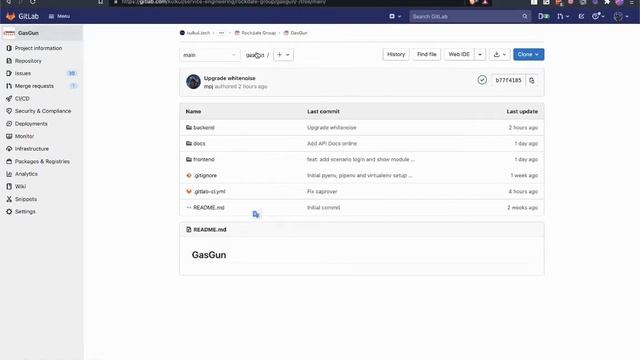Click the browser address bar
Viewport: 640px width, 360px height.
pos(286,2)
